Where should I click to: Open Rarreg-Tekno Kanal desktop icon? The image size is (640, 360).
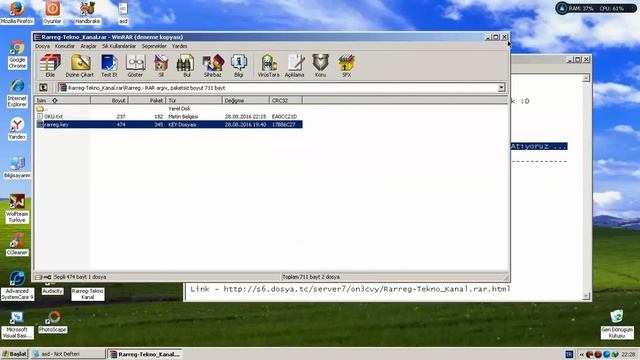[87, 293]
